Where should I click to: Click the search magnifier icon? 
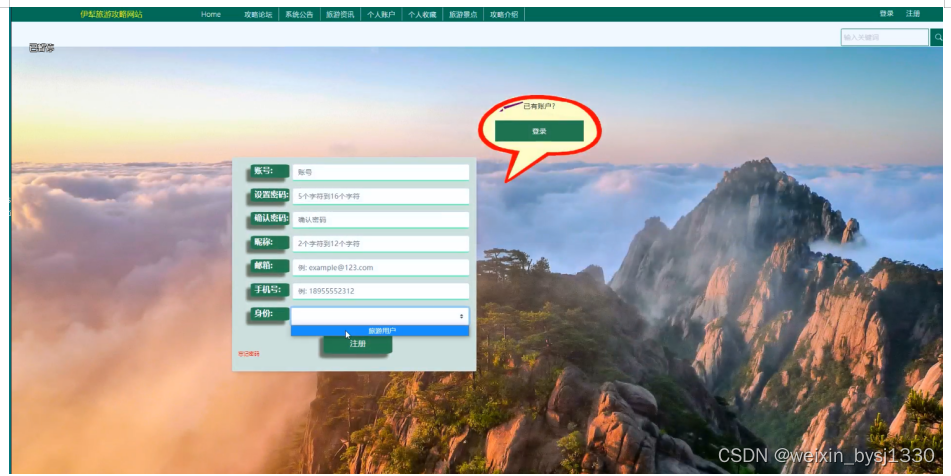click(937, 37)
